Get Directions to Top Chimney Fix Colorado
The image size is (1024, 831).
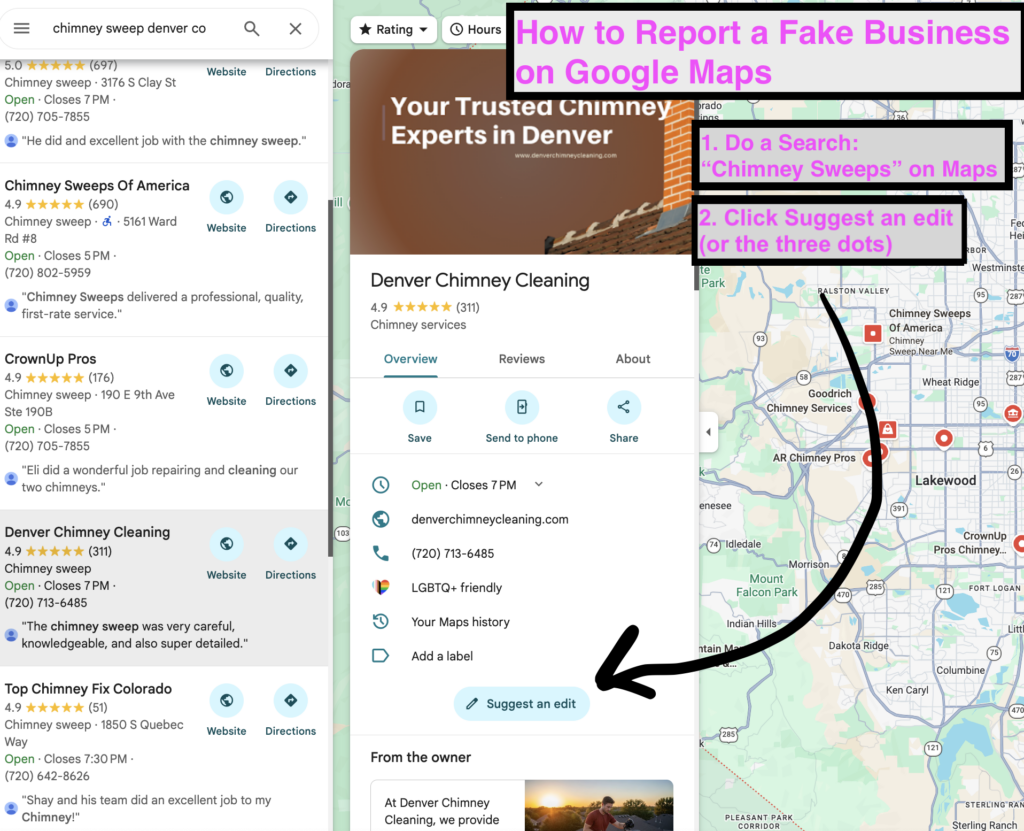[290, 701]
